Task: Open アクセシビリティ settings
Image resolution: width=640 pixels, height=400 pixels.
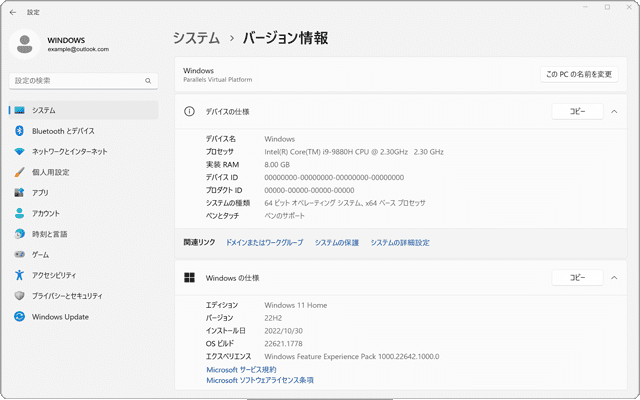Action: [x=84, y=275]
